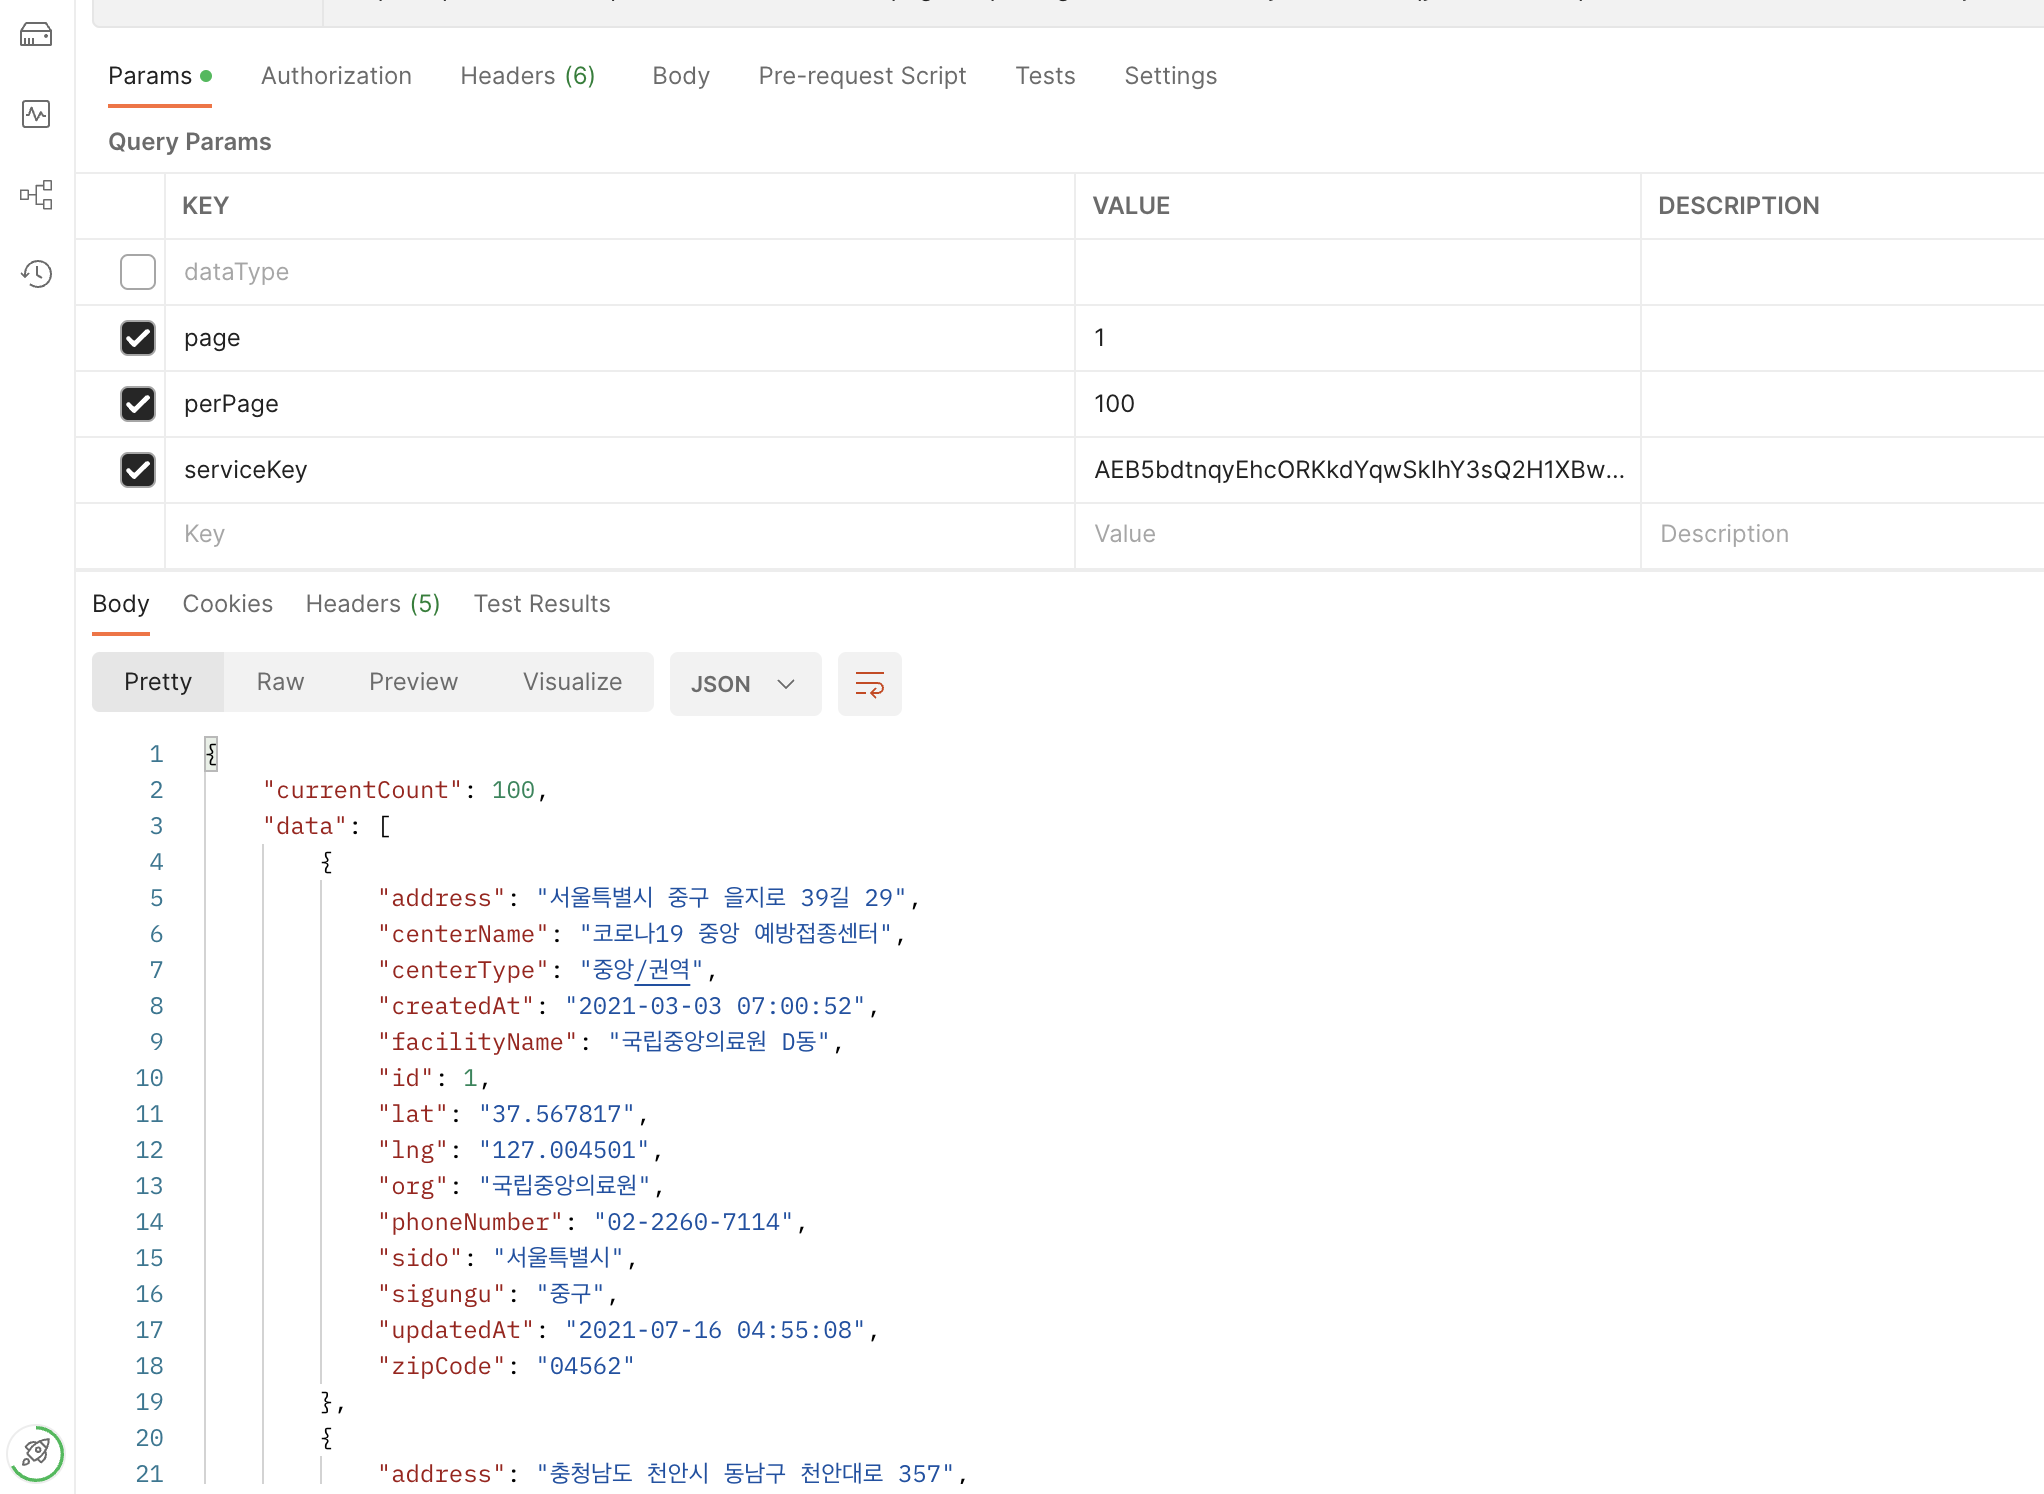Uncheck the page parameter checkbox
The width and height of the screenshot is (2044, 1494).
coord(138,338)
